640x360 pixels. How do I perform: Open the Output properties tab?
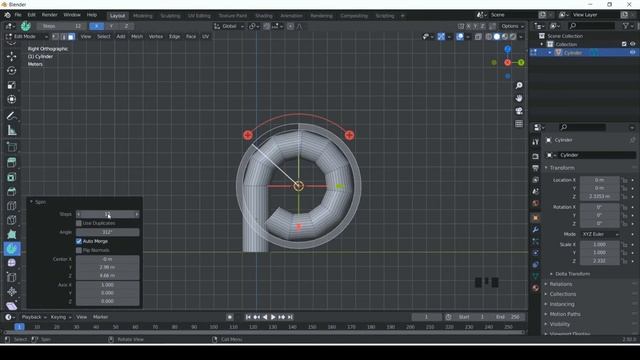[536, 168]
